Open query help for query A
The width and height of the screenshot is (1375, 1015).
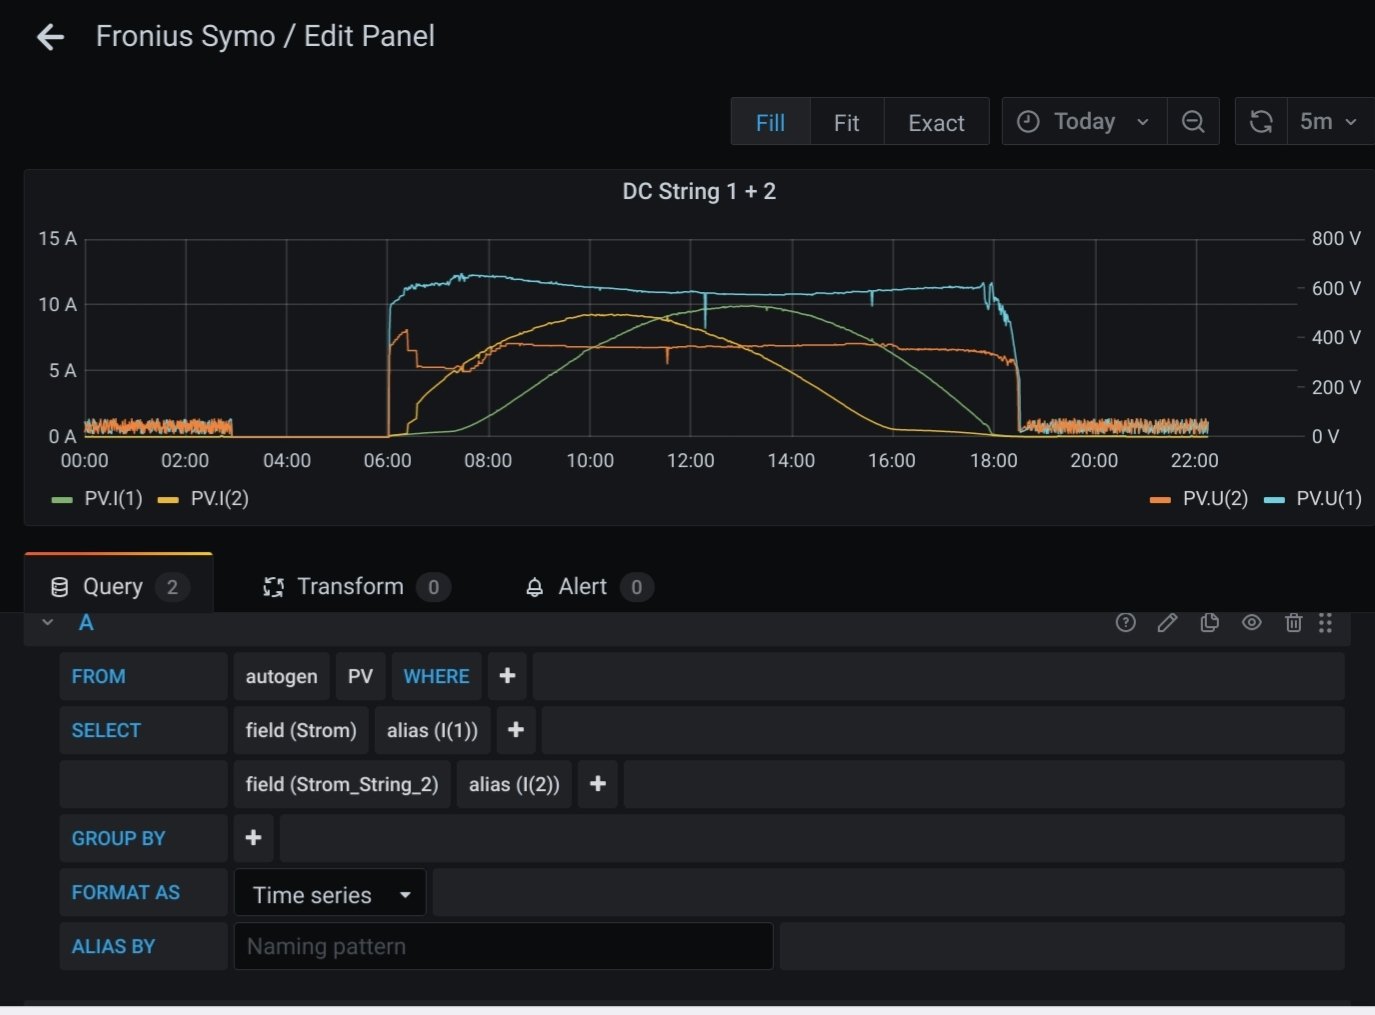[x=1125, y=623]
